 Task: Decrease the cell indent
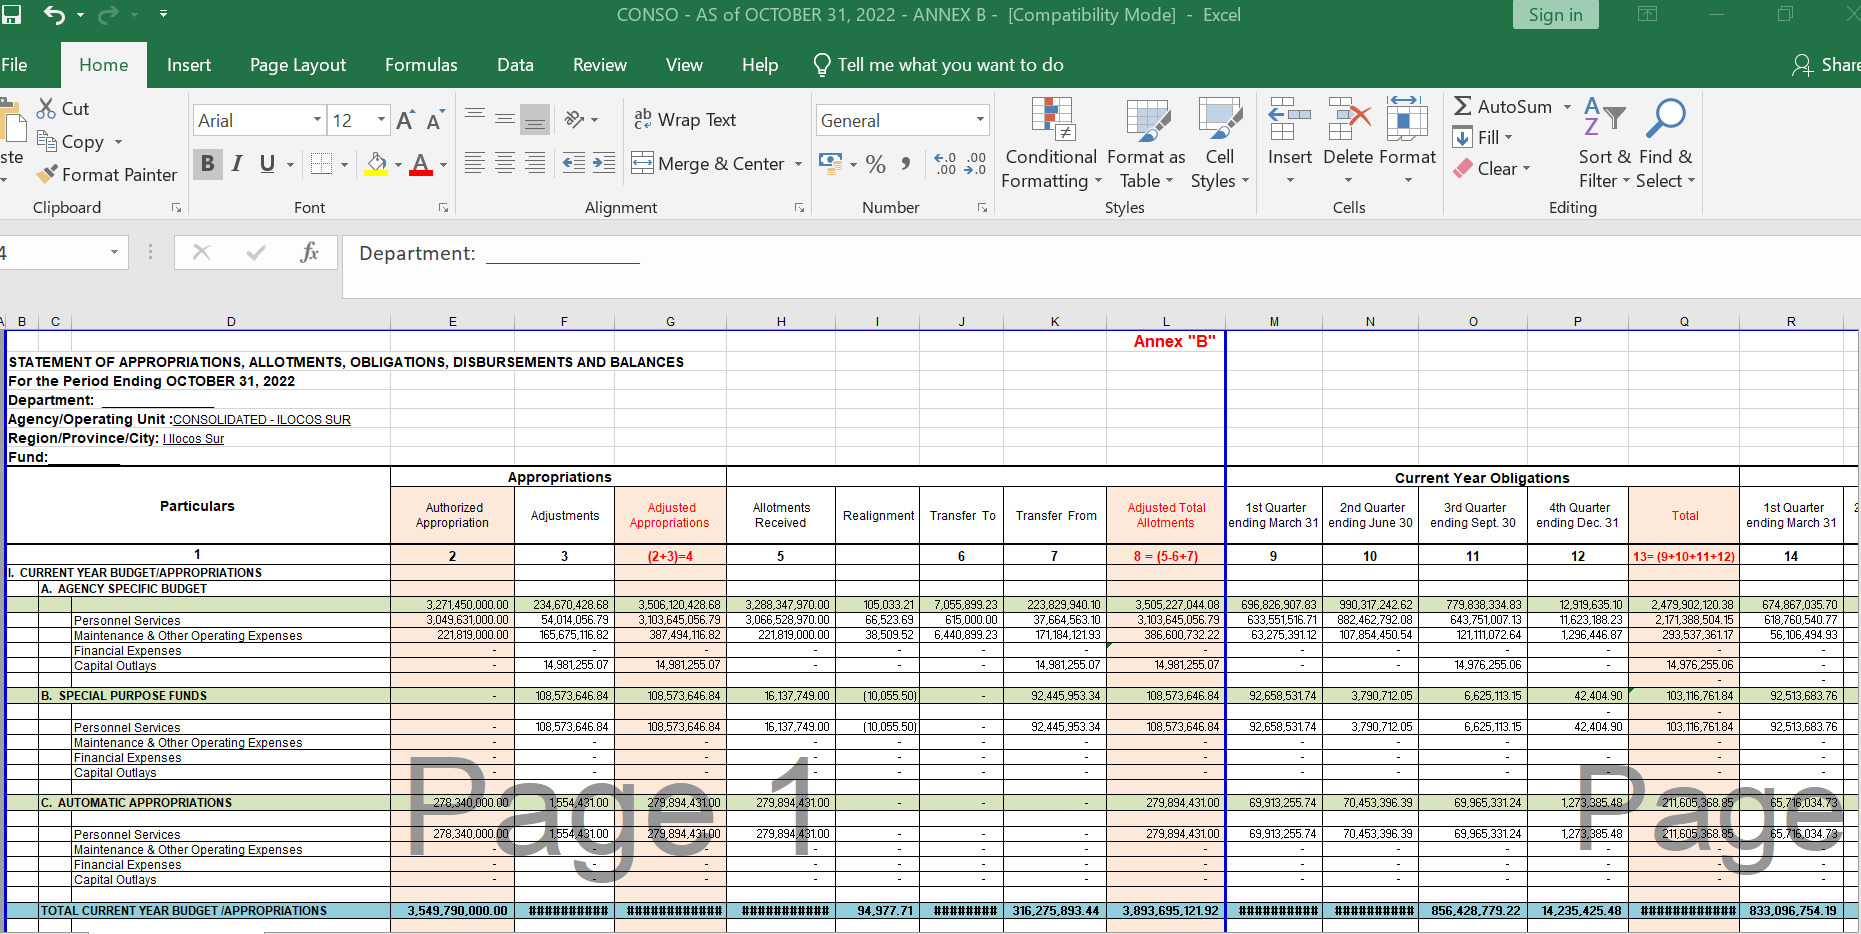pyautogui.click(x=574, y=162)
